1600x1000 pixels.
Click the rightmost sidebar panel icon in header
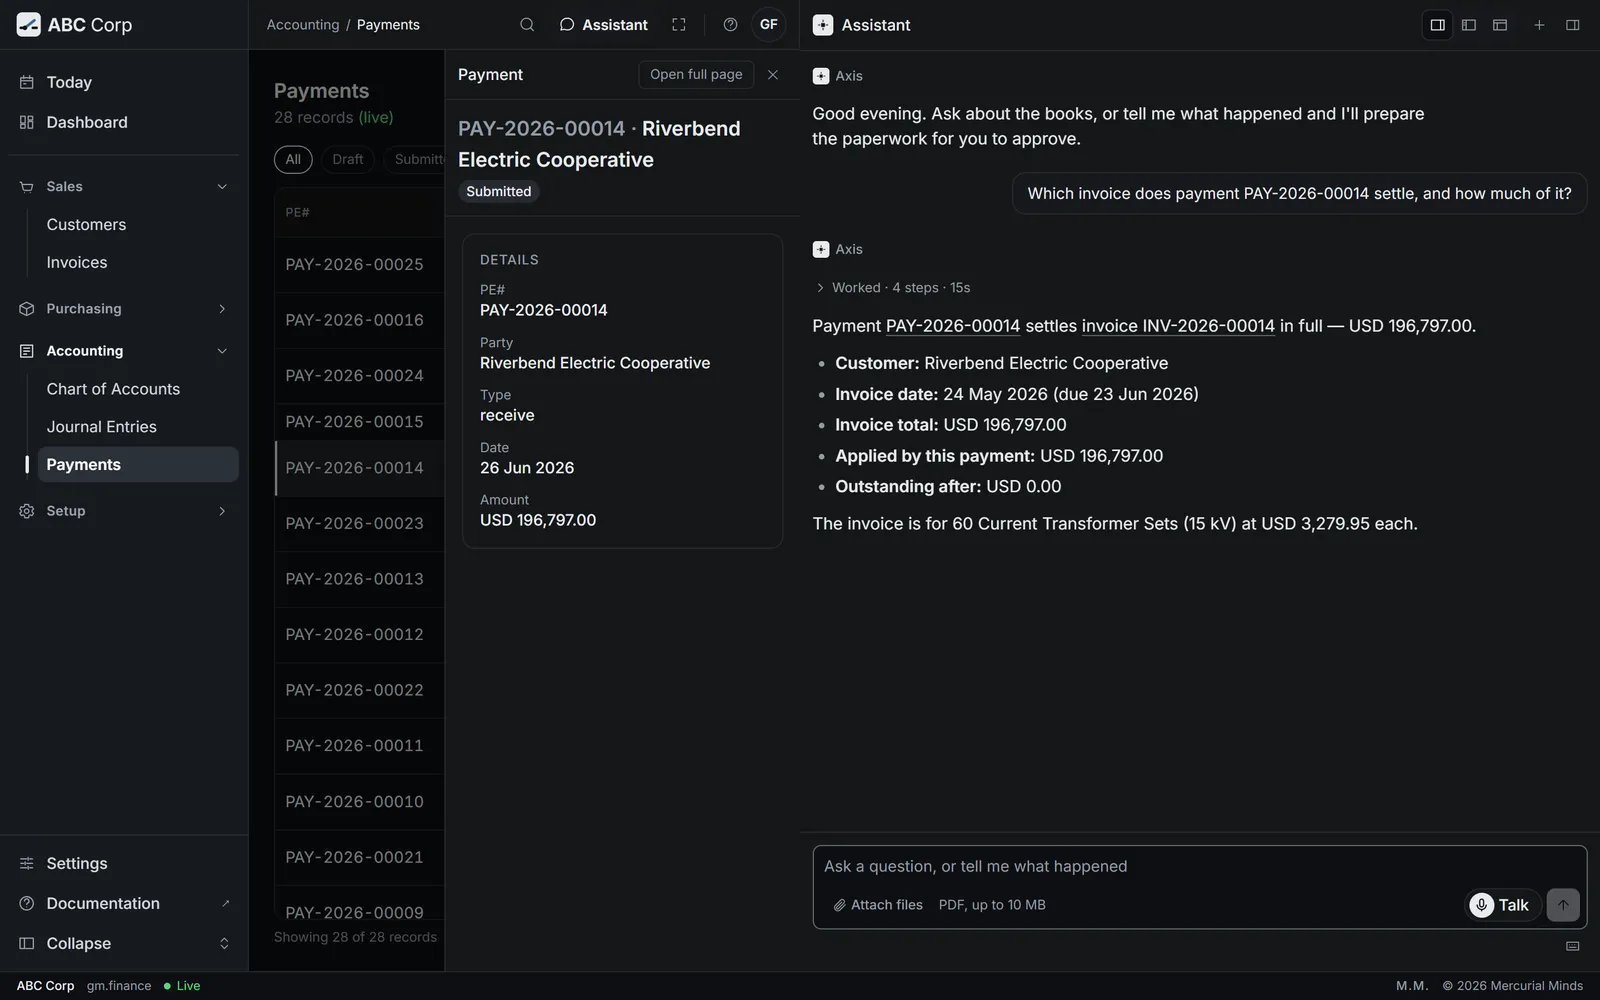1573,25
